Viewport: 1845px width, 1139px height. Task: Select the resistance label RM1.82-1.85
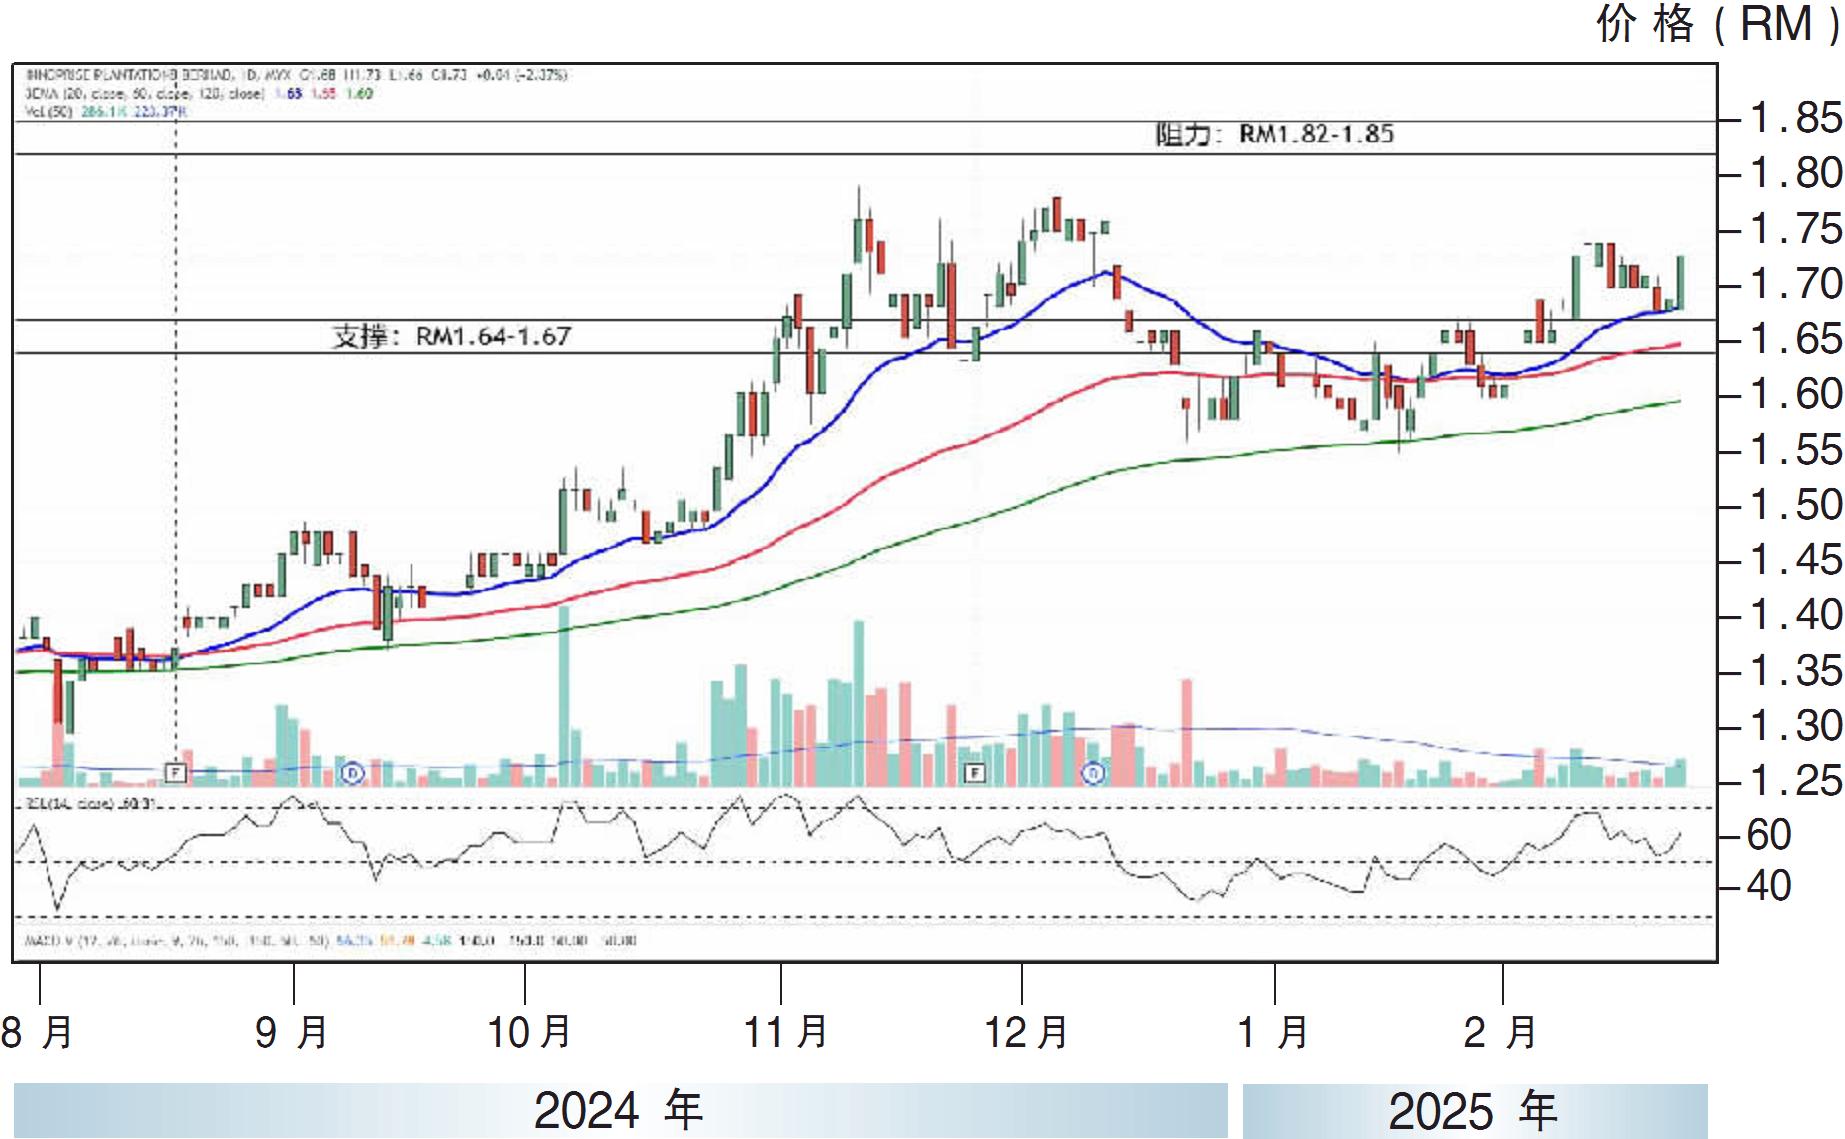[1275, 134]
